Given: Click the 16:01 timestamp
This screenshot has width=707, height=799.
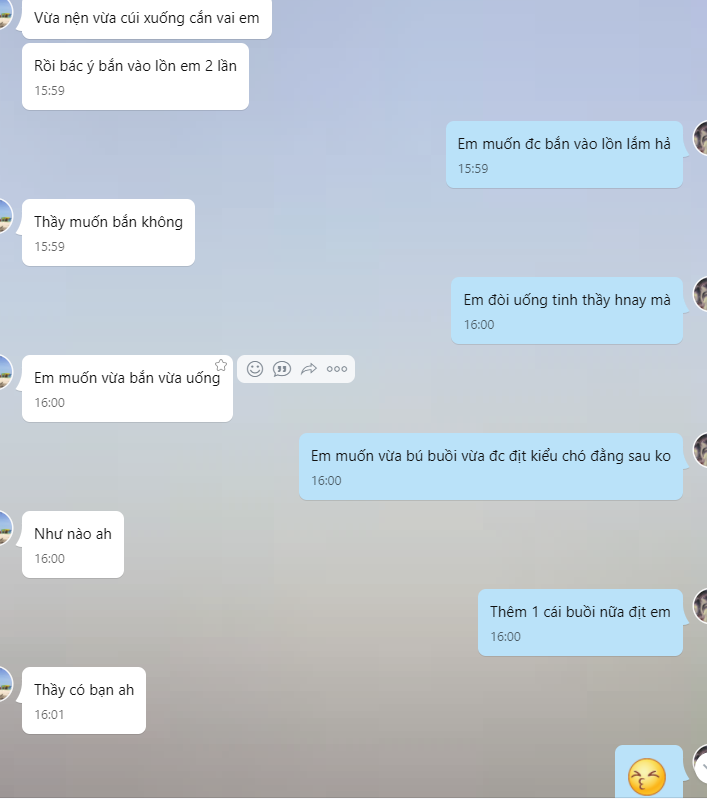Looking at the screenshot, I should 49,714.
